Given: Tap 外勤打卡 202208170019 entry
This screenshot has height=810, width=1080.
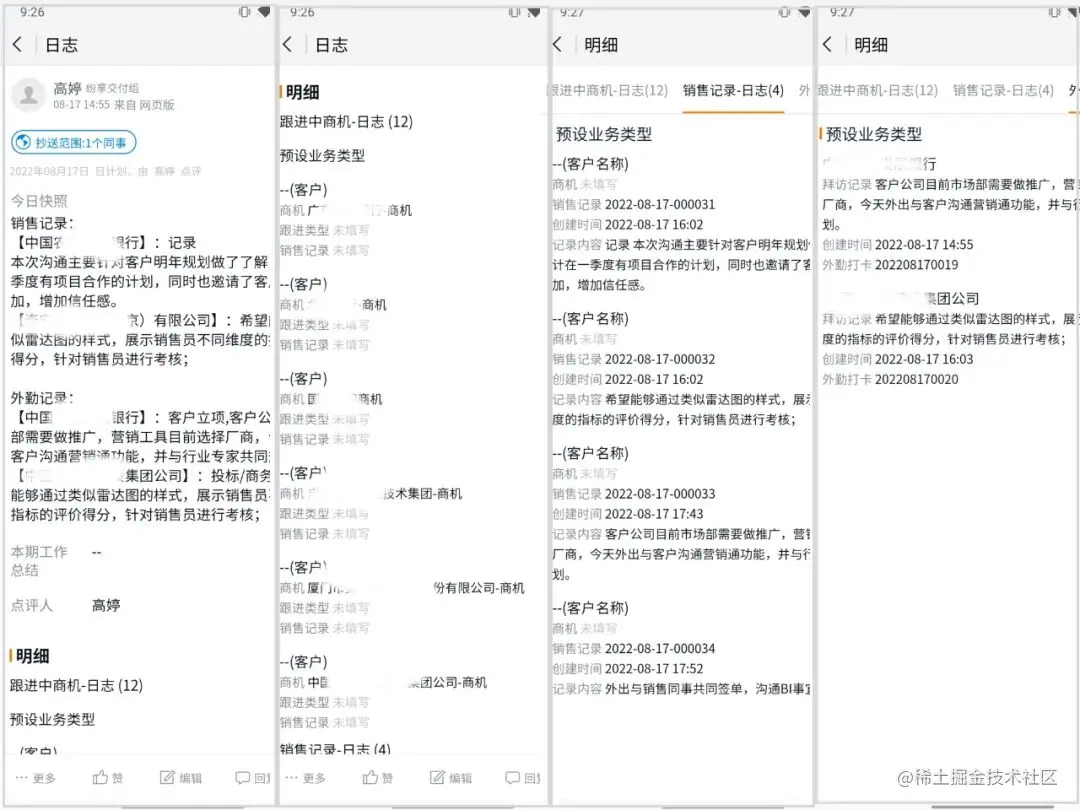Looking at the screenshot, I should [890, 264].
